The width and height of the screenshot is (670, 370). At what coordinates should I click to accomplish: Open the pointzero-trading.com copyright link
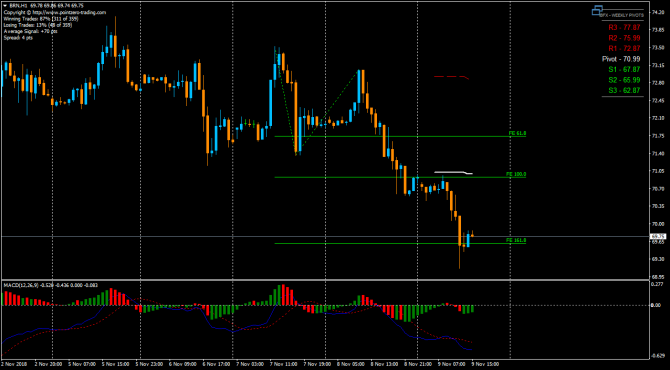coord(55,12)
